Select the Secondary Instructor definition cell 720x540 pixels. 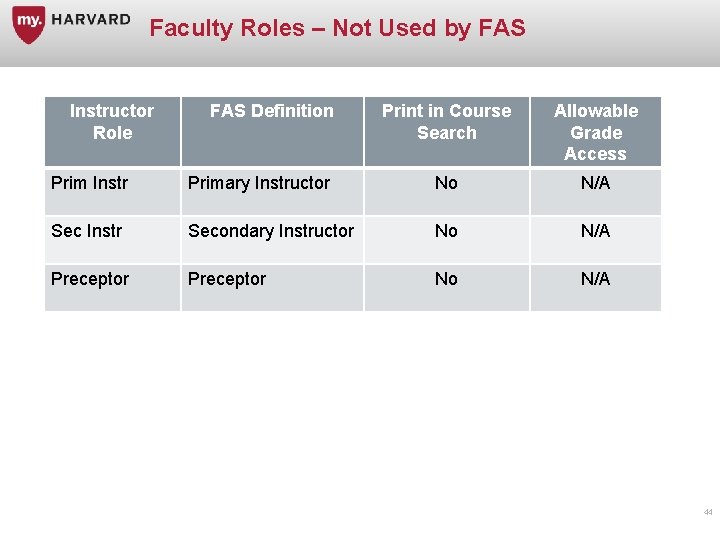click(271, 231)
